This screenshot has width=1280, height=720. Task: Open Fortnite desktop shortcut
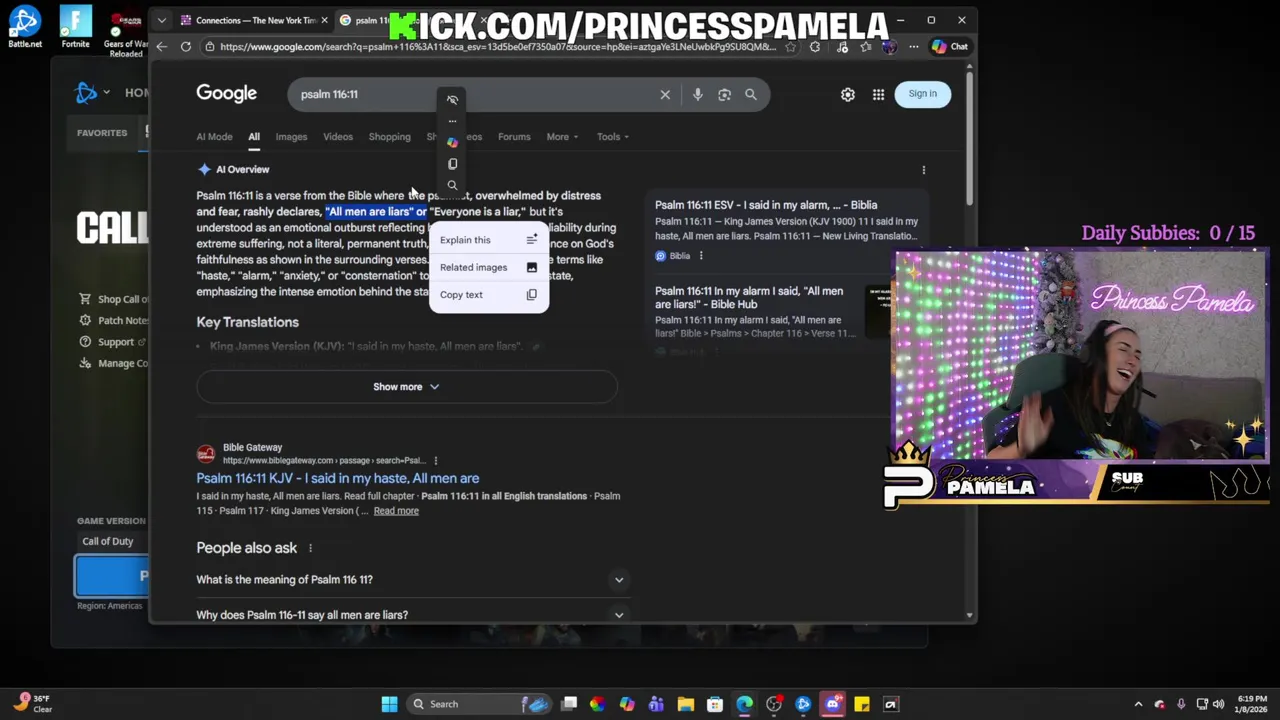coord(75,27)
